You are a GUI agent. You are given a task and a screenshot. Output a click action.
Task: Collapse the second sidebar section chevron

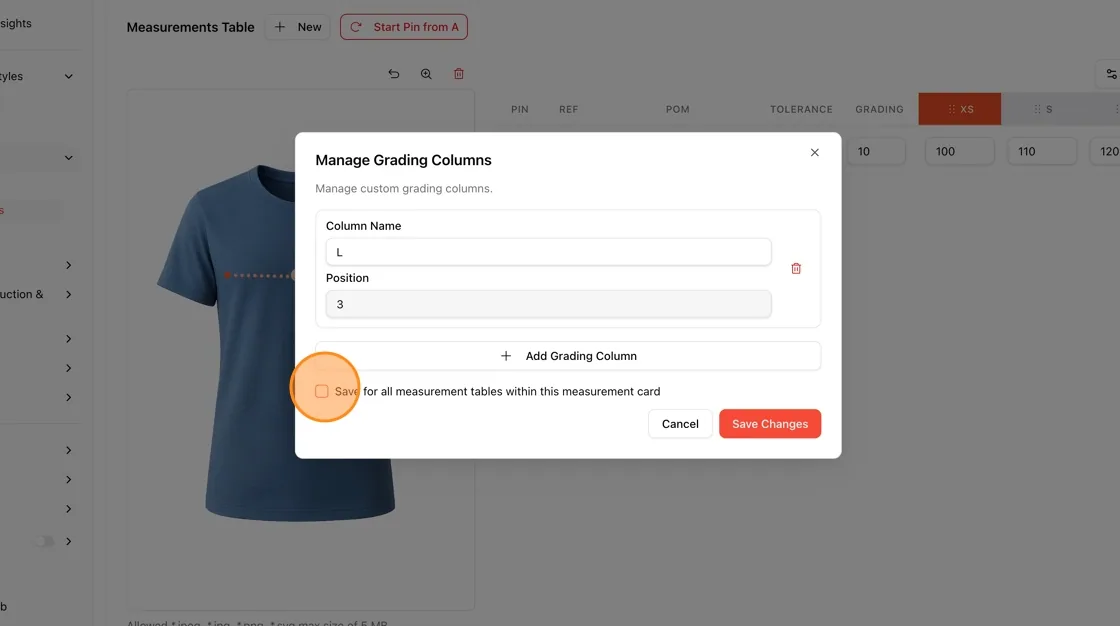(69, 158)
